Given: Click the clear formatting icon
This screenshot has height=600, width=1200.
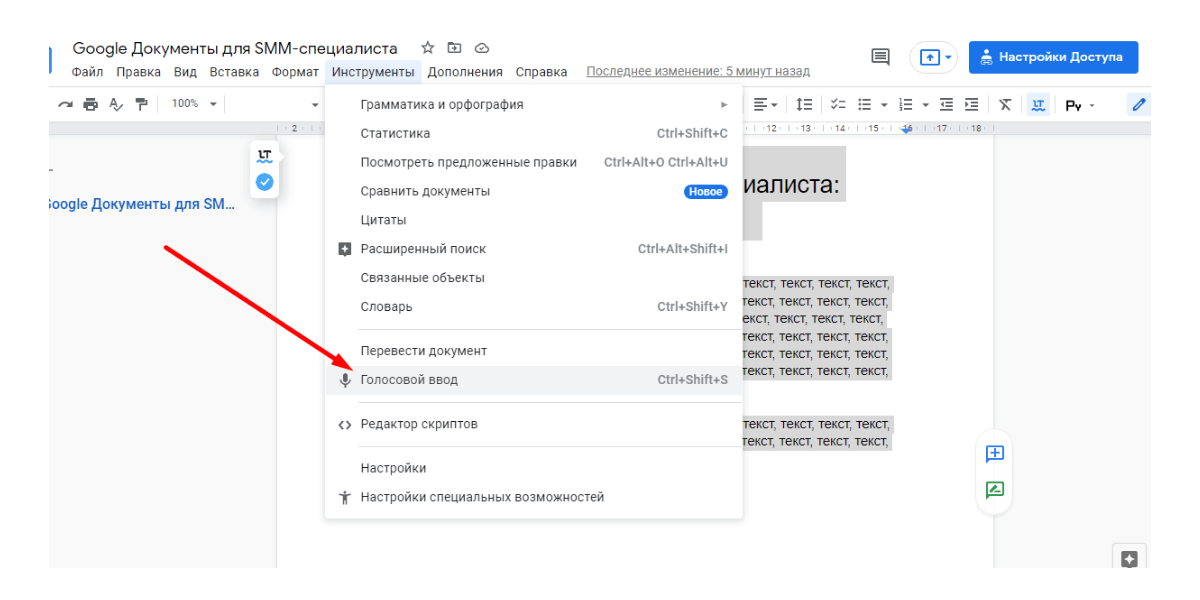Looking at the screenshot, I should tap(1005, 104).
